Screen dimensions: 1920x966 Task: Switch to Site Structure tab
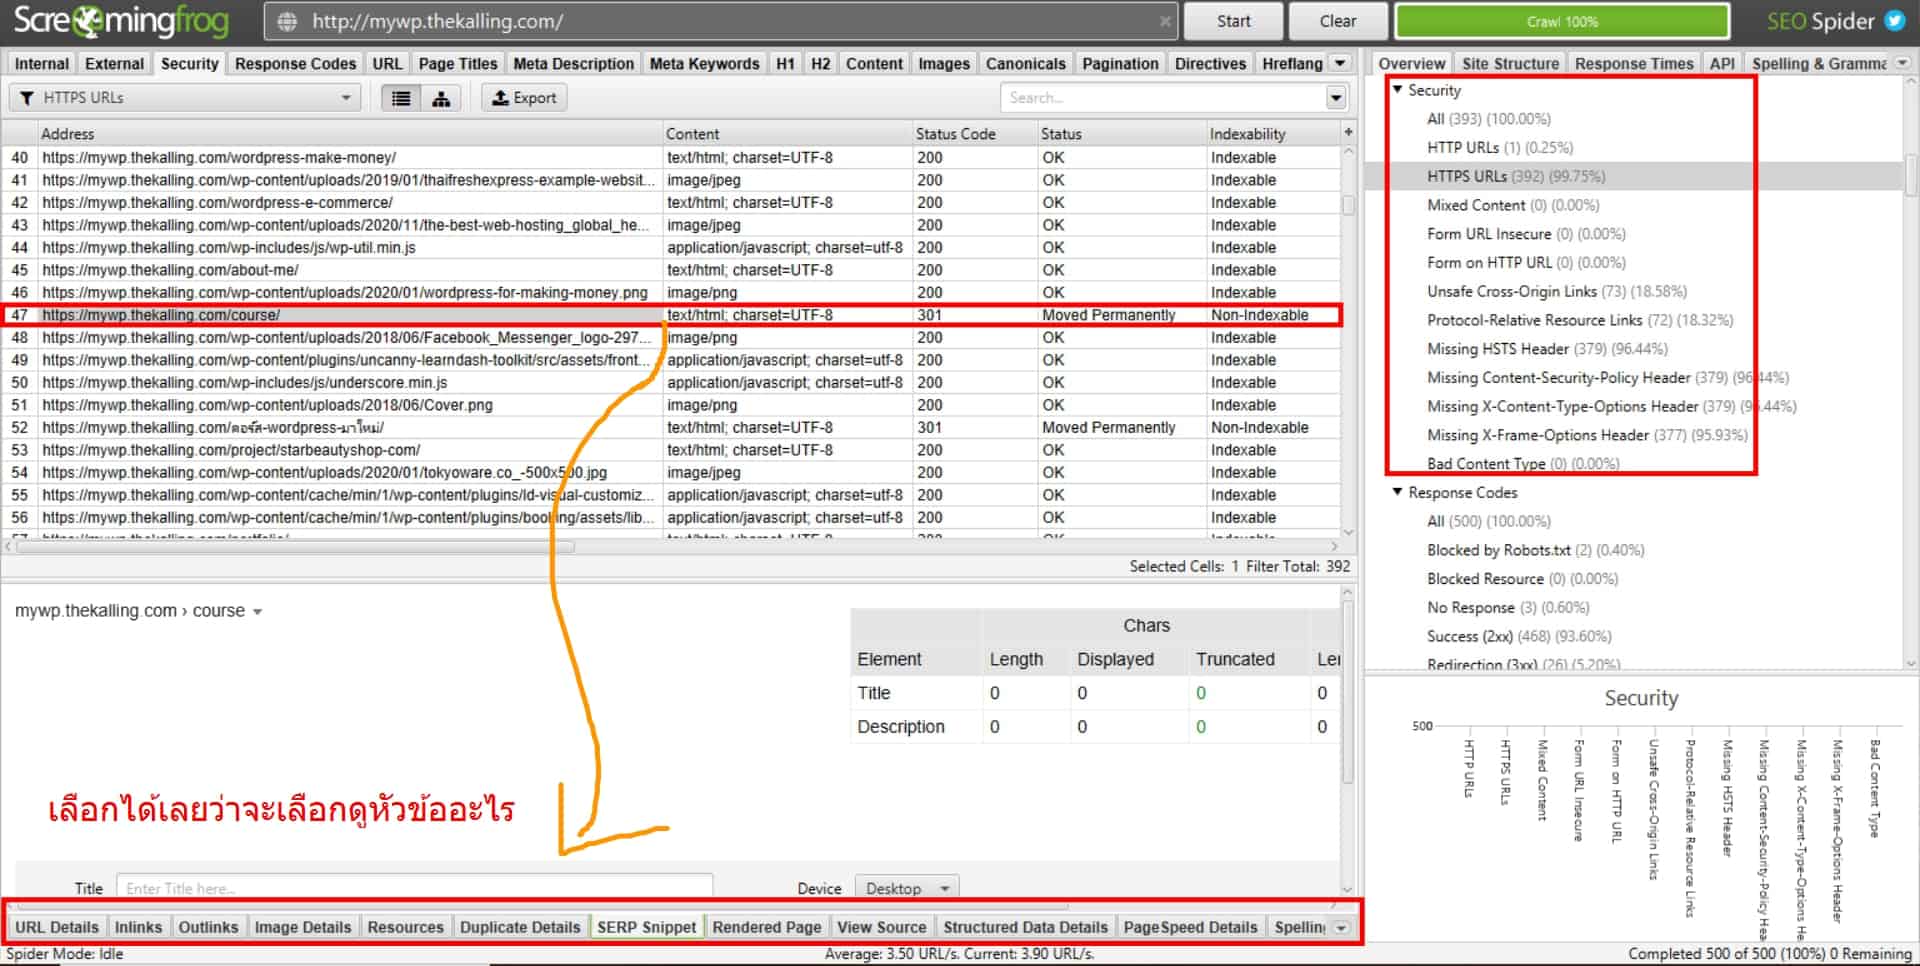[x=1510, y=63]
